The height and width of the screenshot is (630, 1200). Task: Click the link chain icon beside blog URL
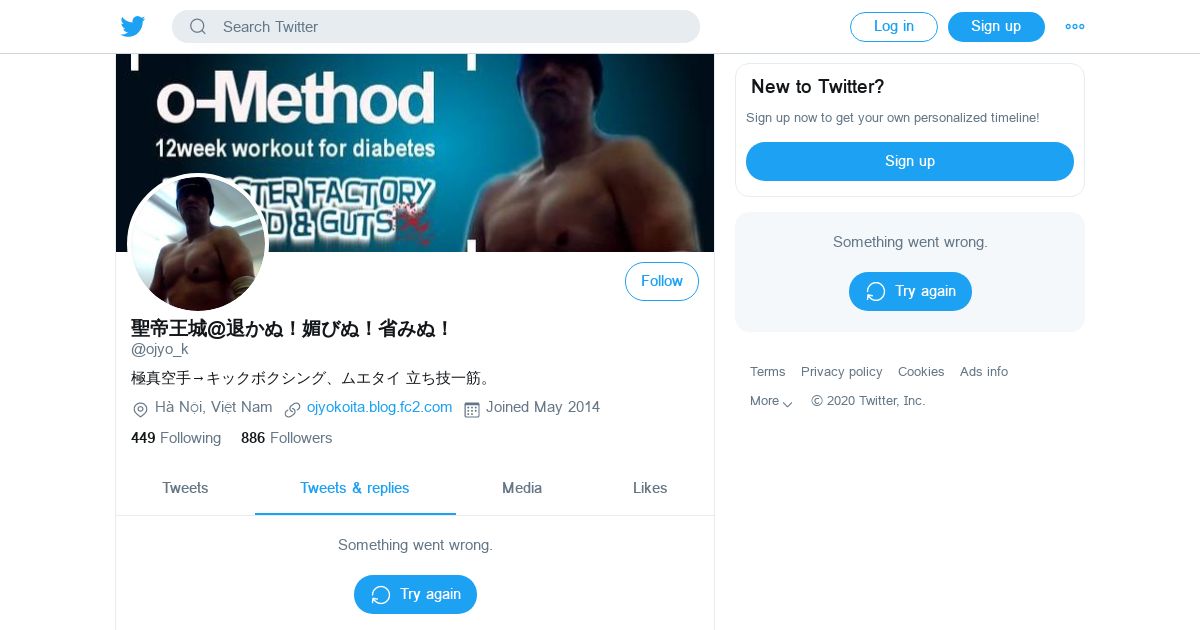pyautogui.click(x=292, y=409)
